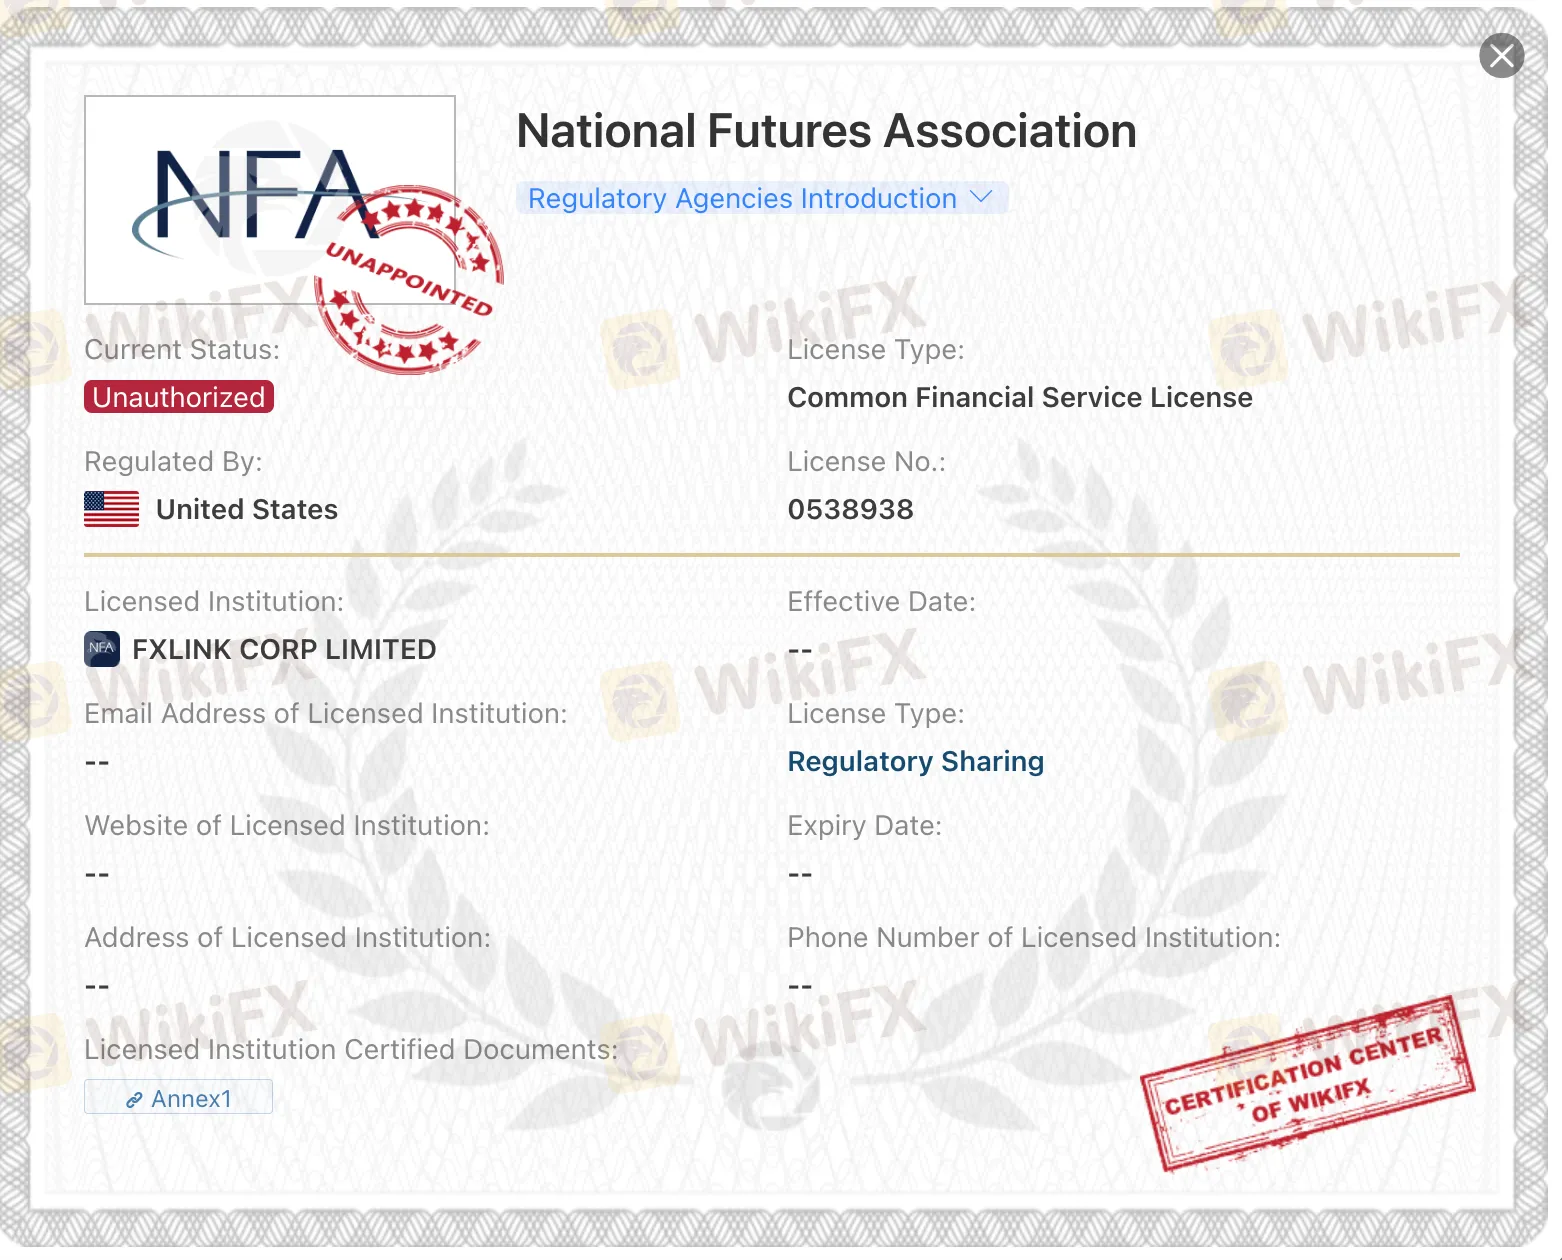Click the red UNAPPOINTED stamp

click(412, 282)
